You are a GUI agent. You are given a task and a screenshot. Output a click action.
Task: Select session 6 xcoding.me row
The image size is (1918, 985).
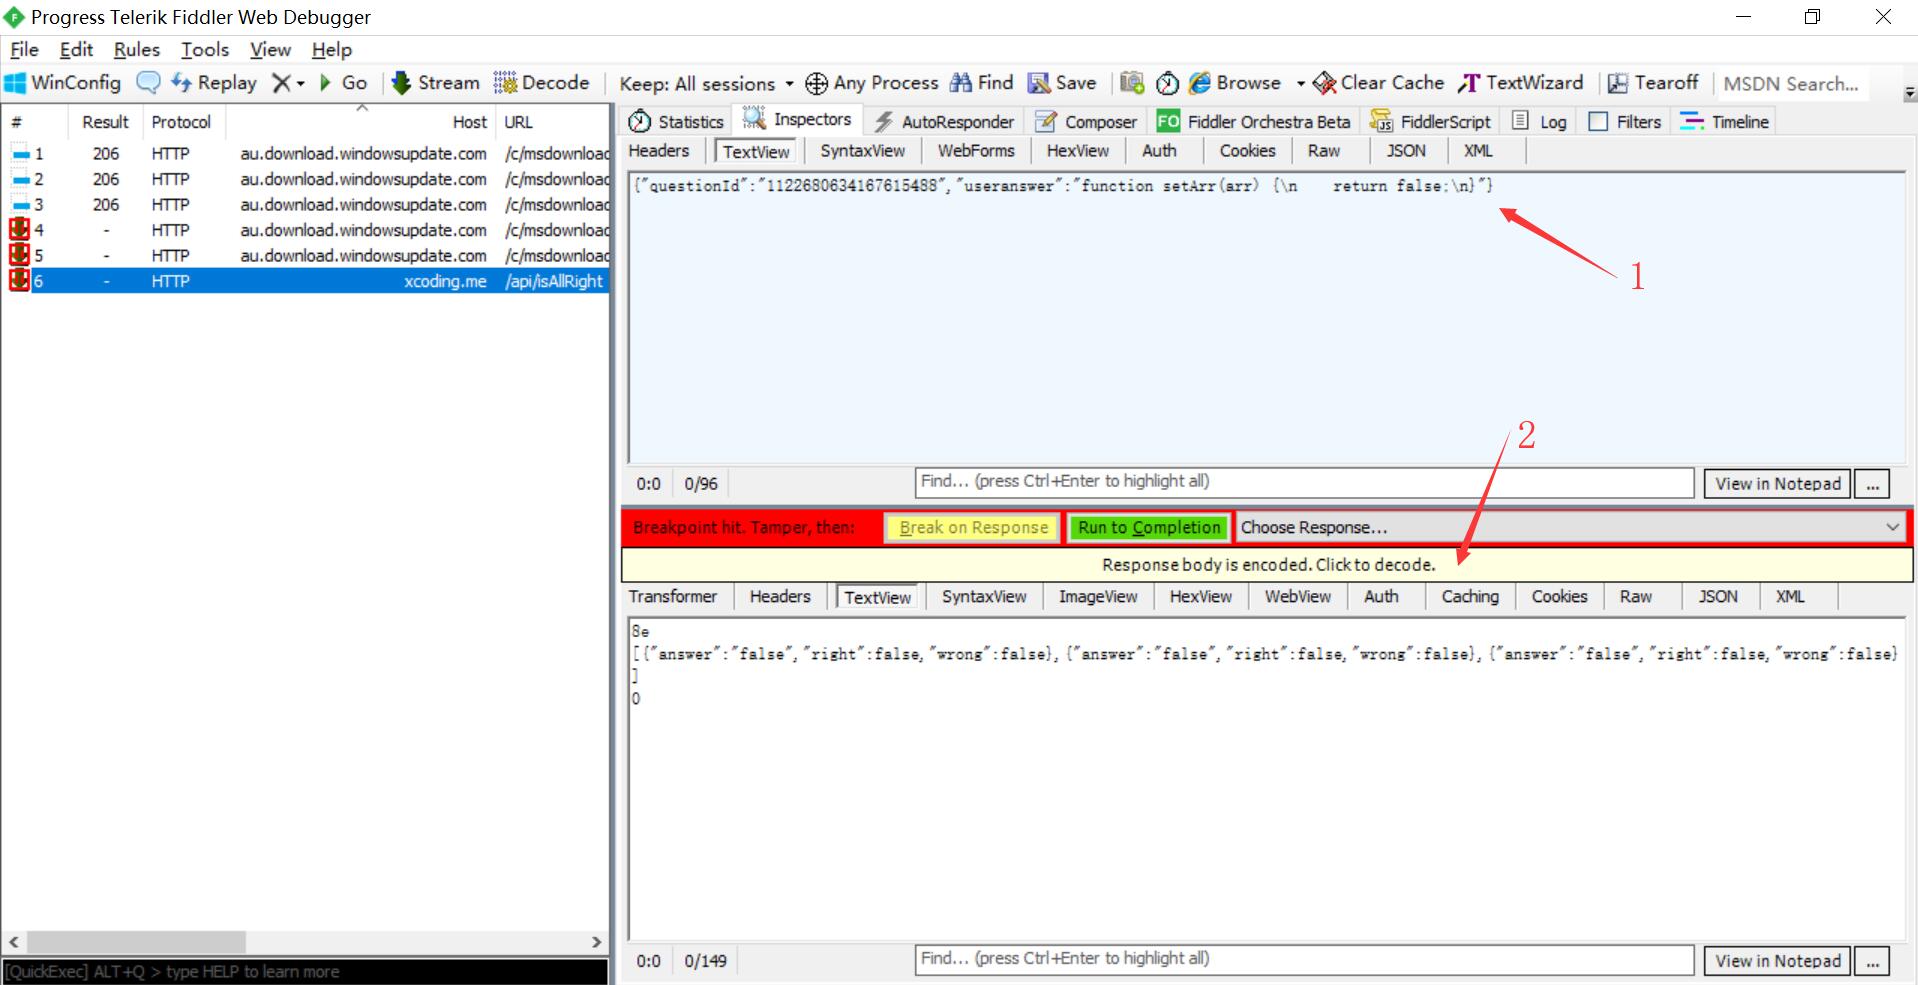[306, 281]
